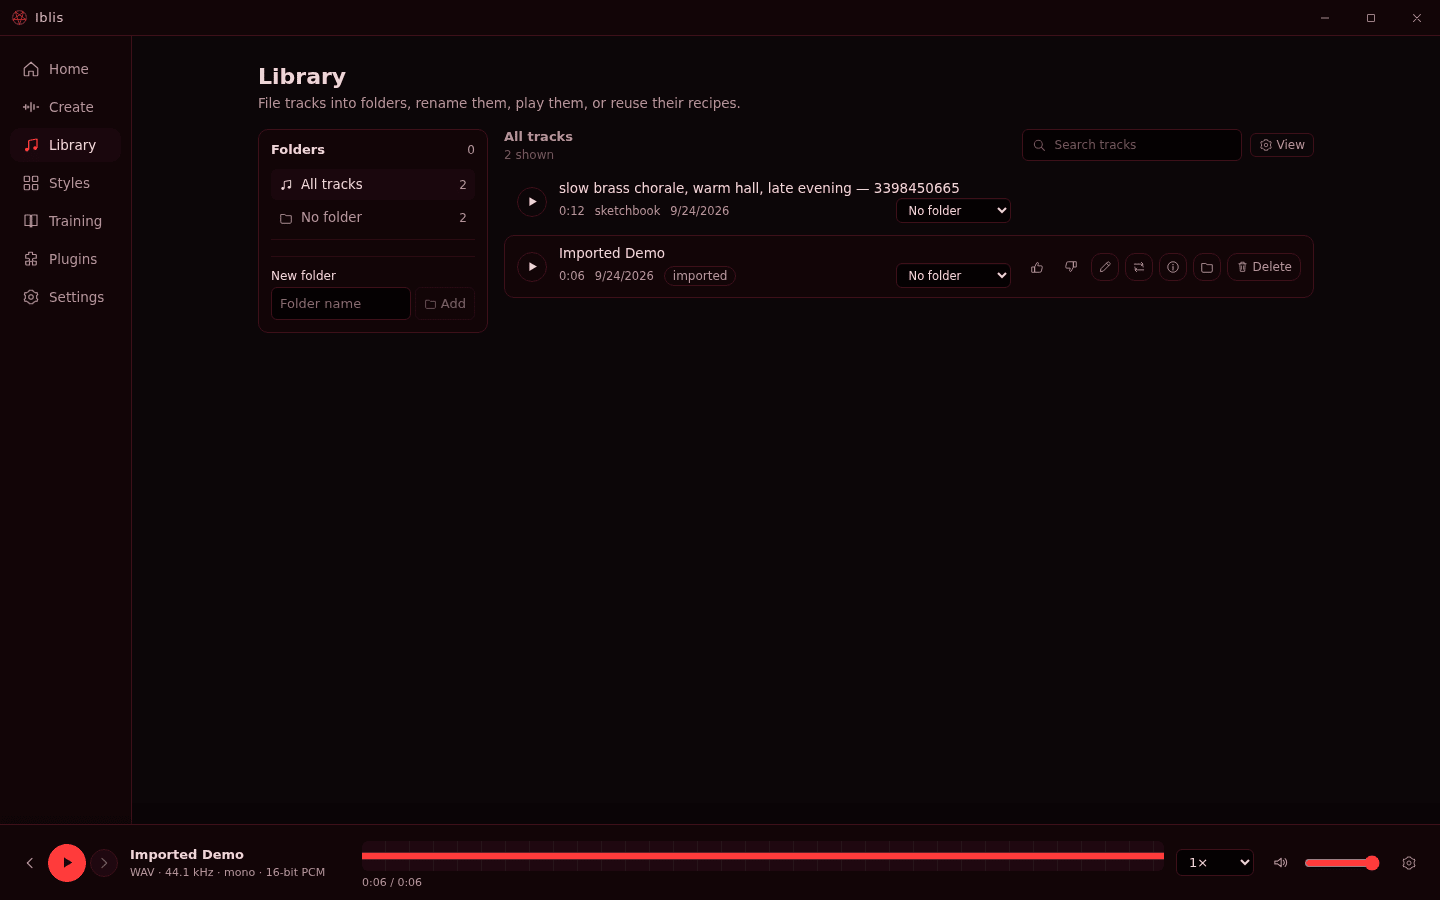Open the Styles page

(66, 183)
